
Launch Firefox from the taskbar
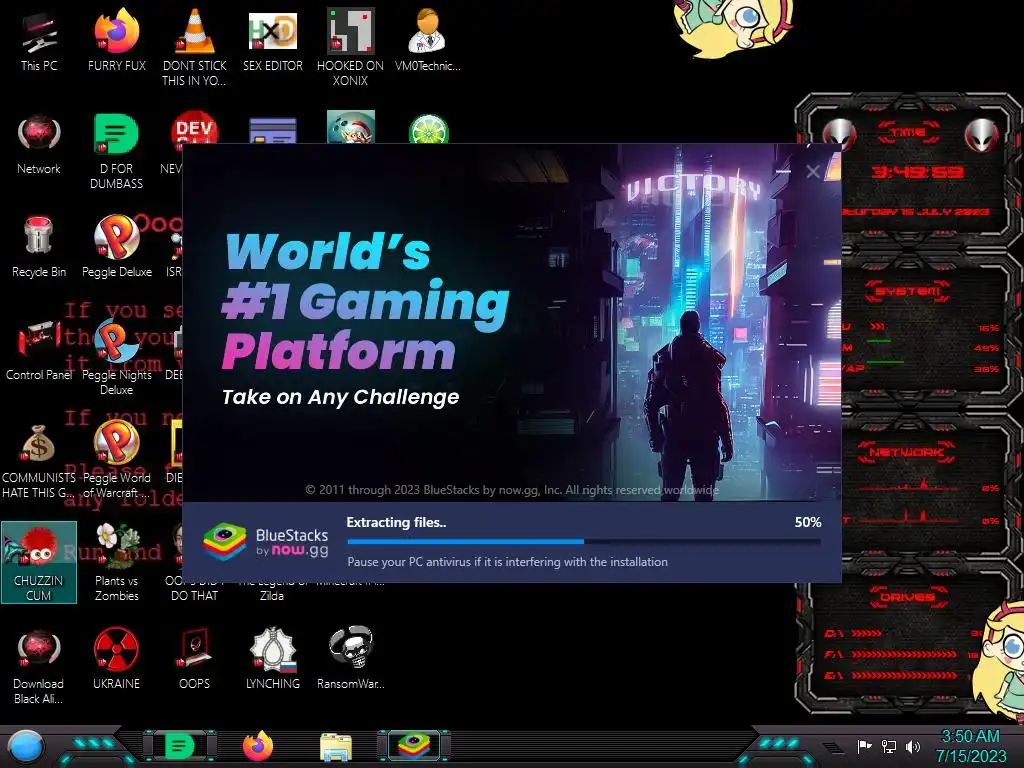tap(258, 746)
